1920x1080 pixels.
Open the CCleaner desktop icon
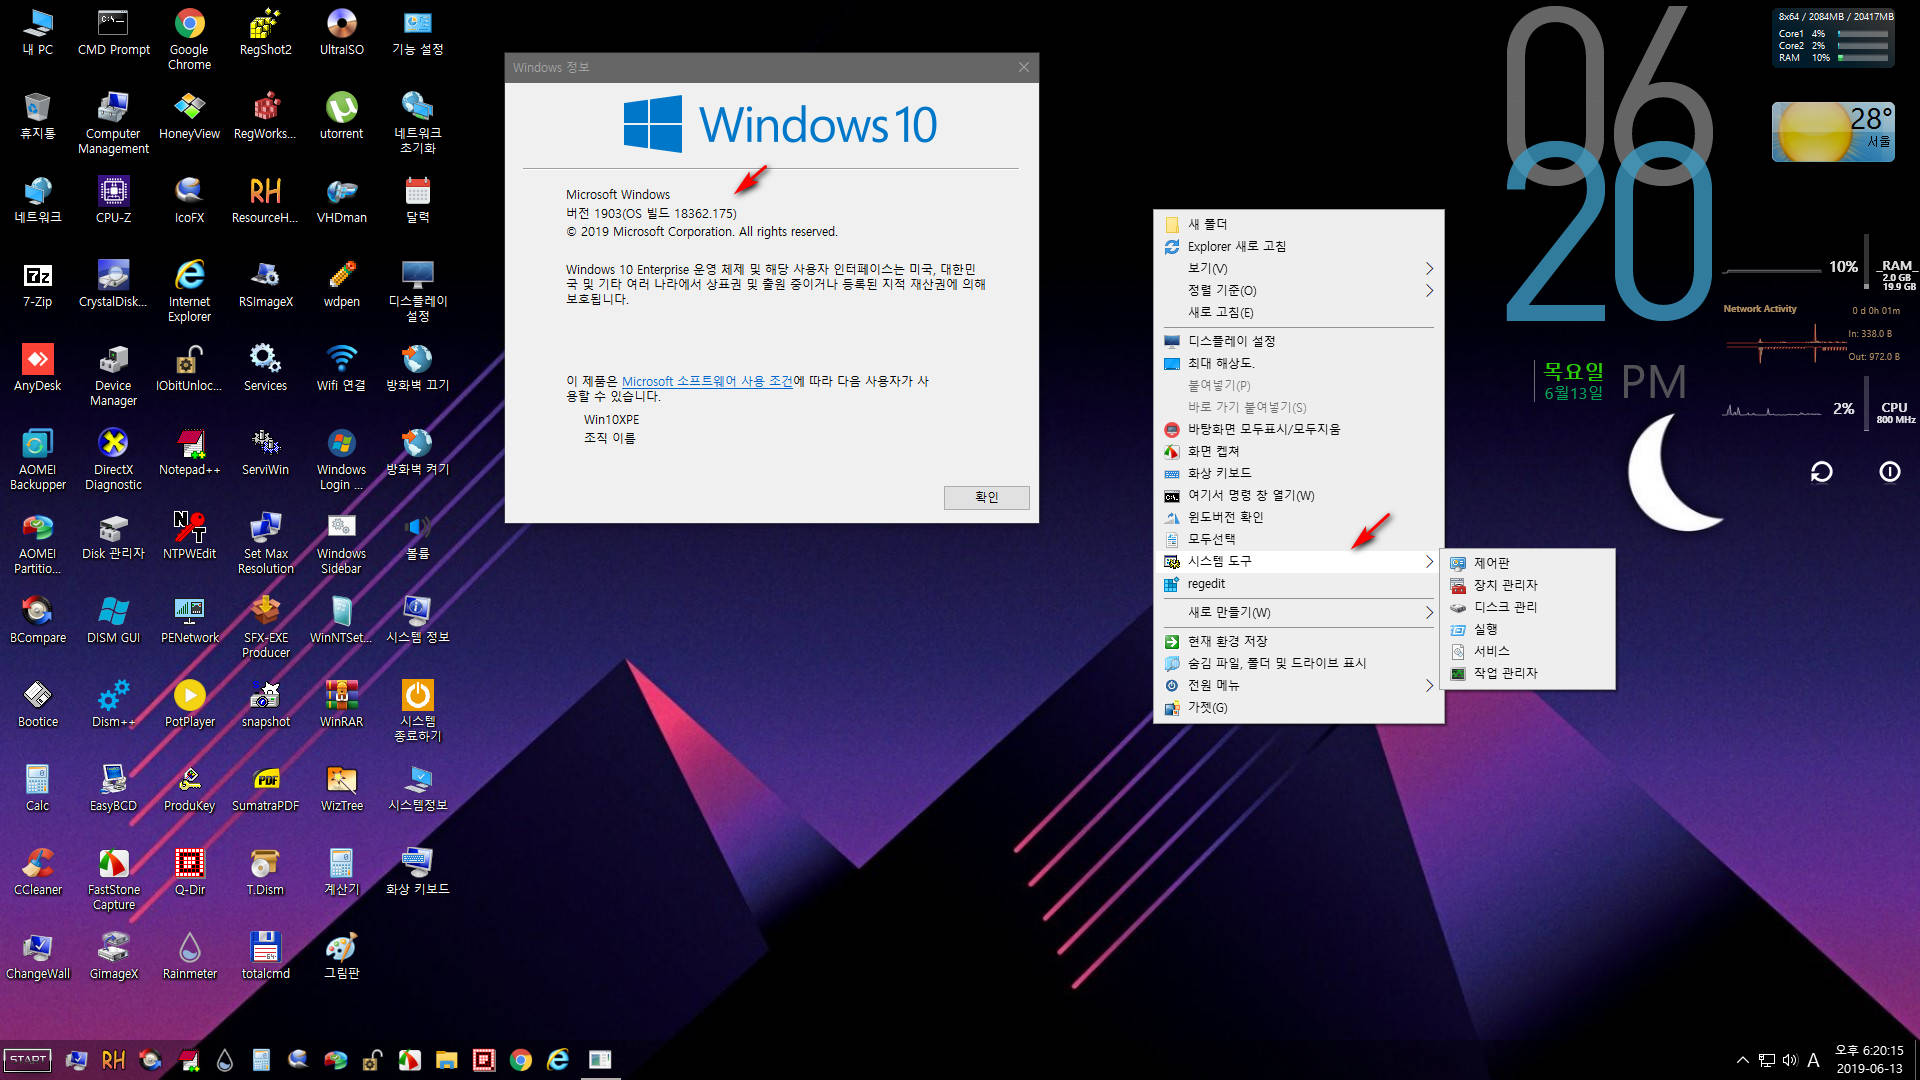[x=37, y=872]
